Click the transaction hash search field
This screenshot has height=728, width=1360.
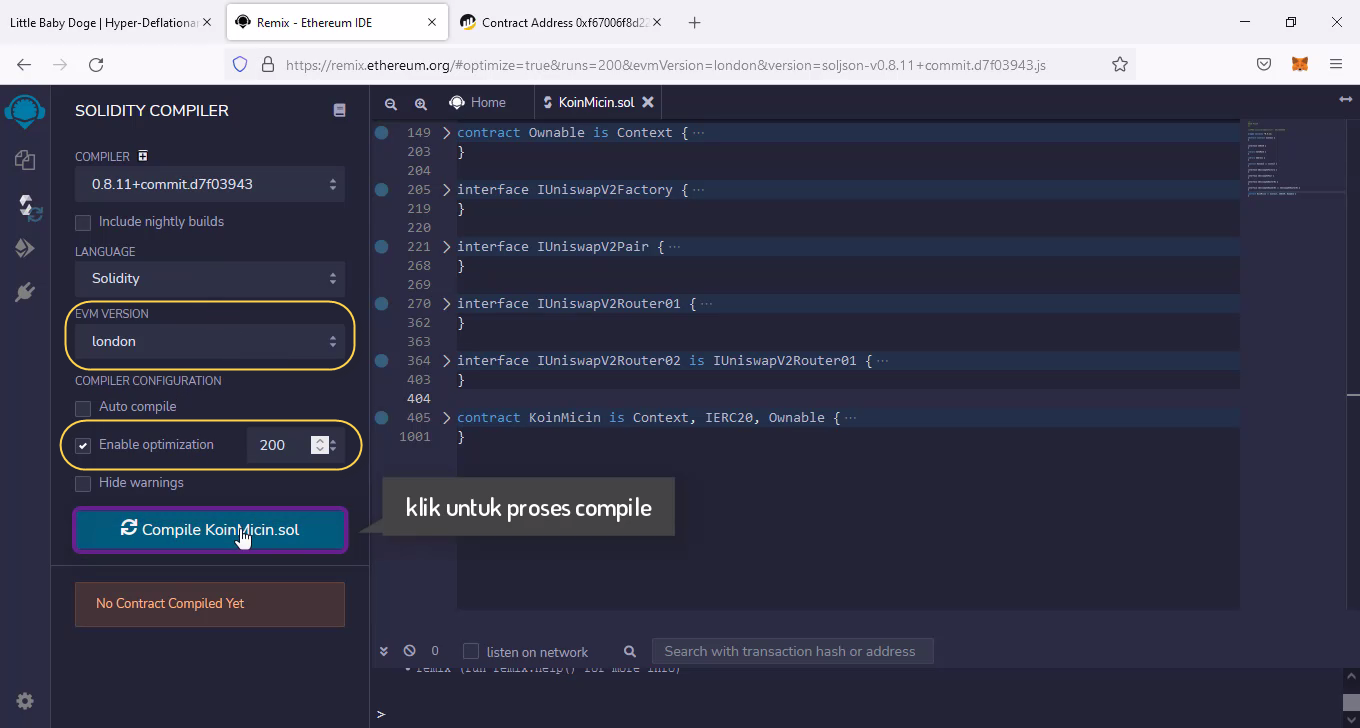coord(791,651)
